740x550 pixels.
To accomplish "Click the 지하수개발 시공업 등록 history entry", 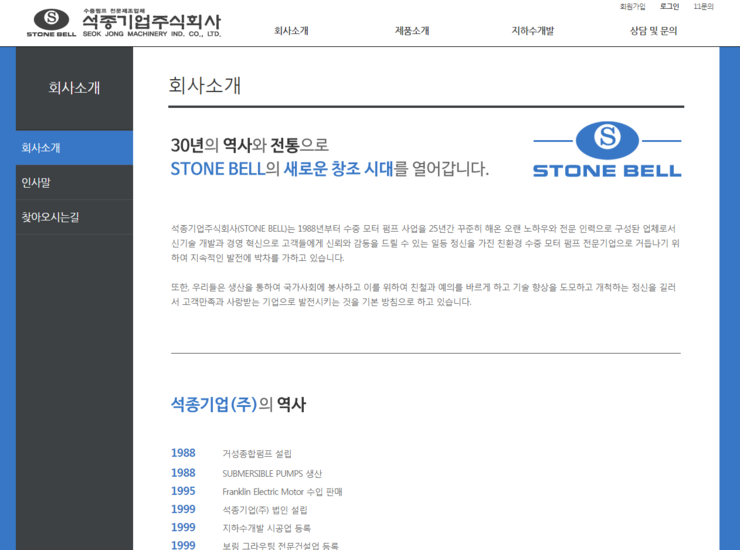I will click(x=266, y=528).
